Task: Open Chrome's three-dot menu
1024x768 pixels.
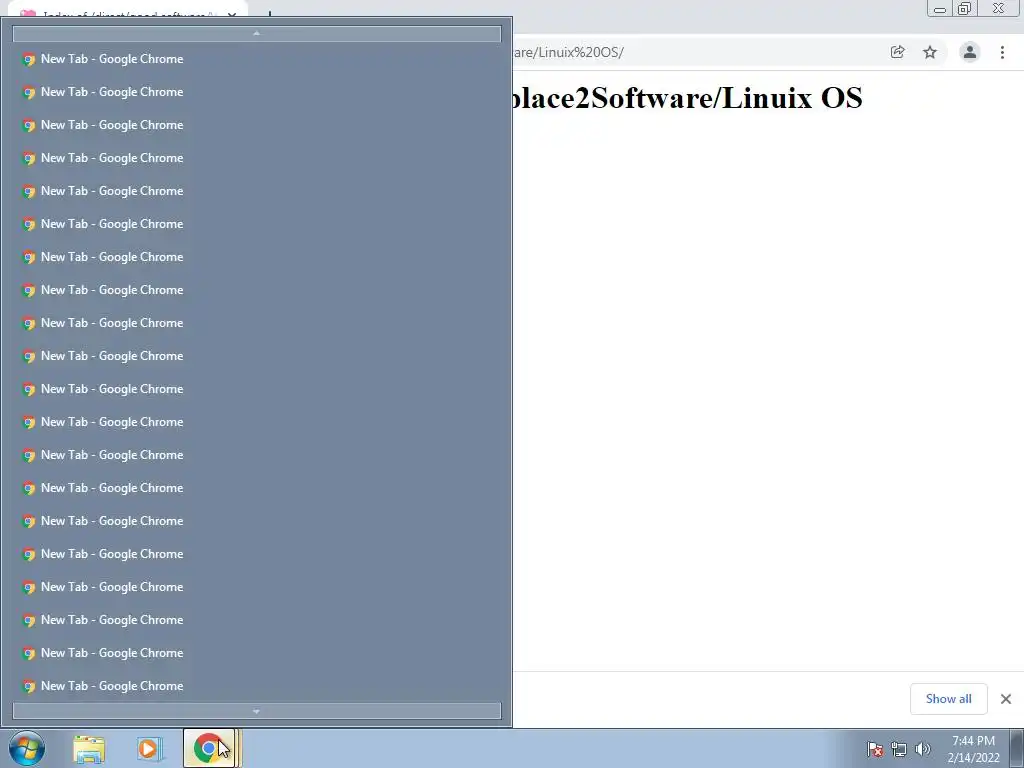Action: pyautogui.click(x=1002, y=52)
